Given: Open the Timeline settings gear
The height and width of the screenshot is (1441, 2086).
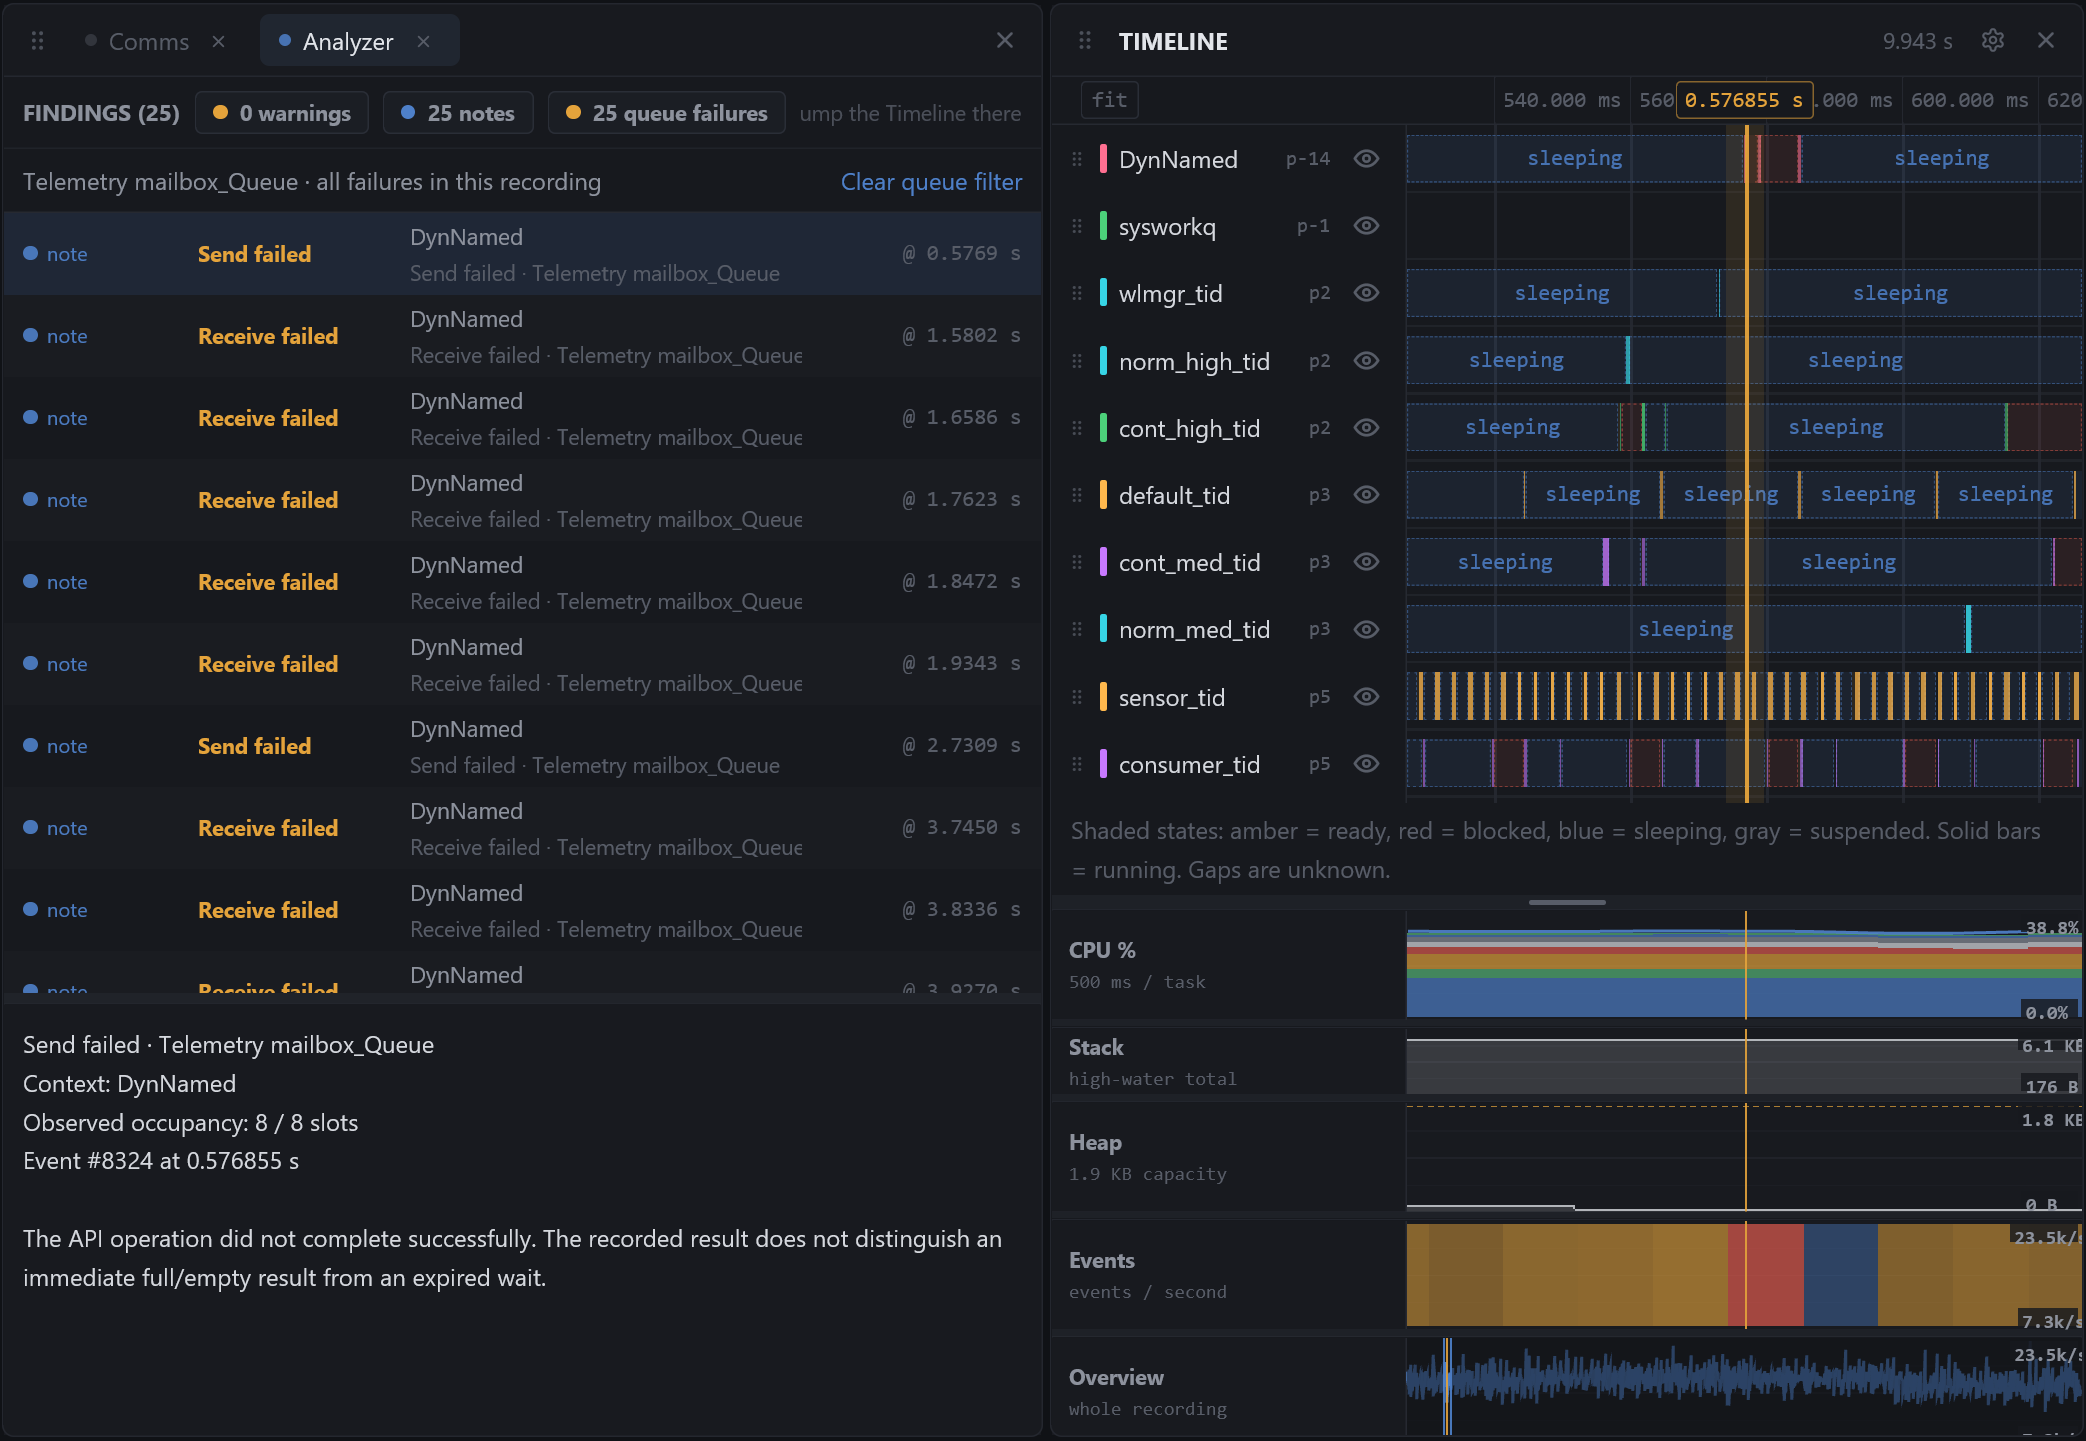Looking at the screenshot, I should 1992,40.
